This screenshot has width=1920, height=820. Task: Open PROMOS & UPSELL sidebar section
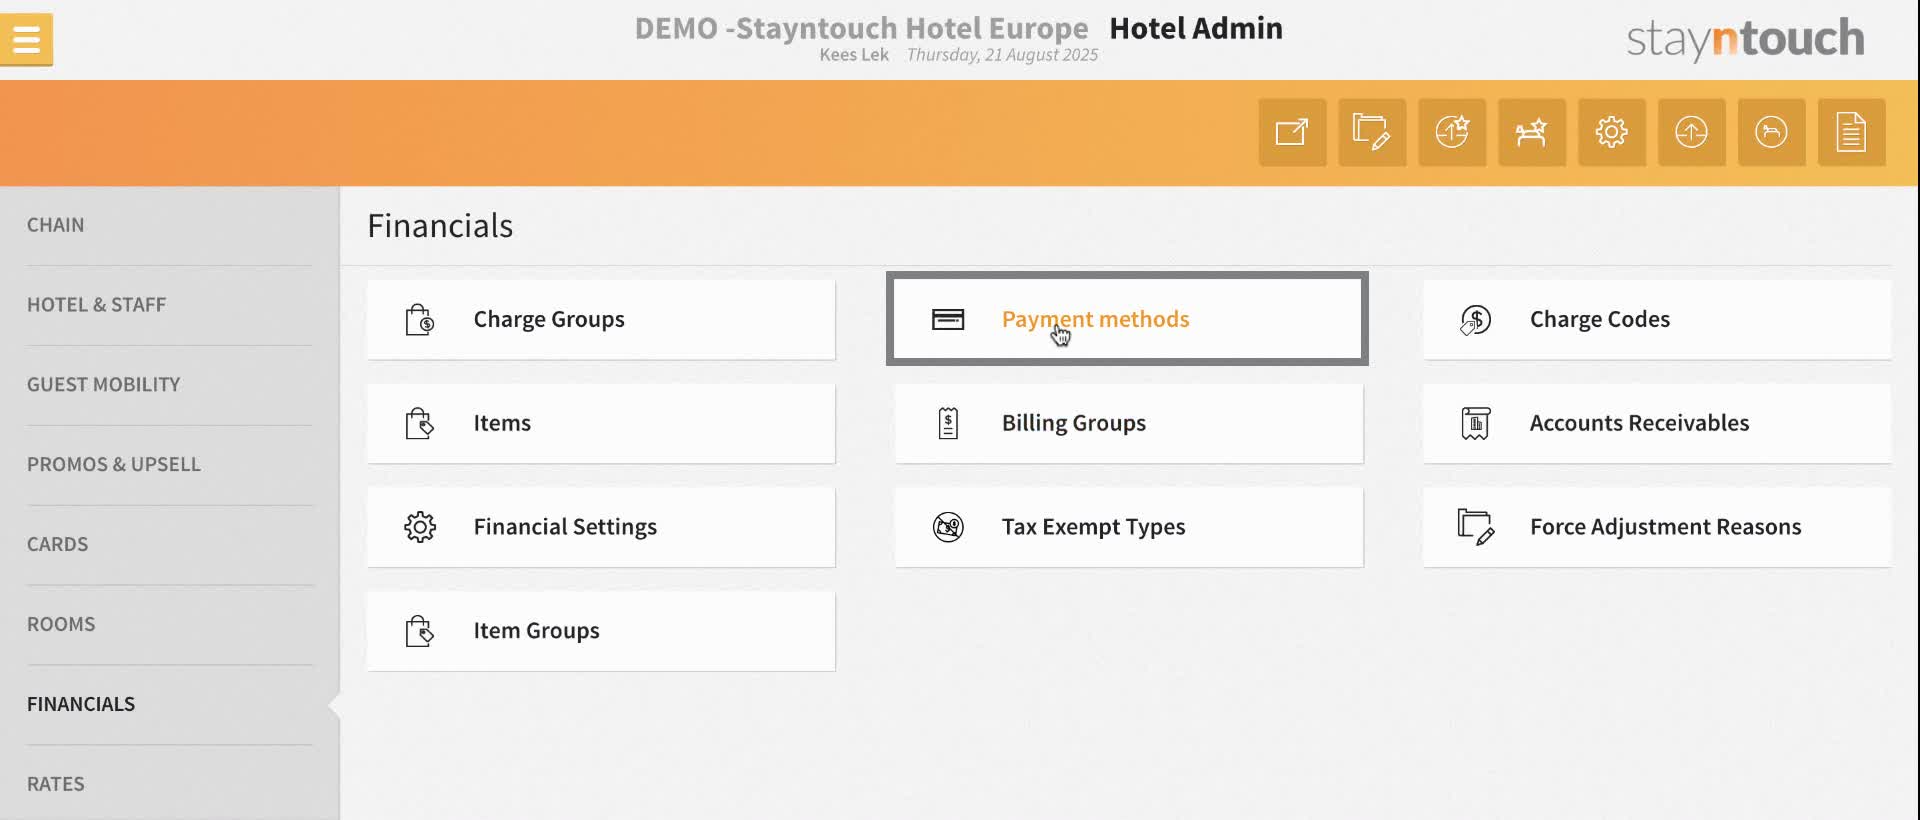coord(114,465)
